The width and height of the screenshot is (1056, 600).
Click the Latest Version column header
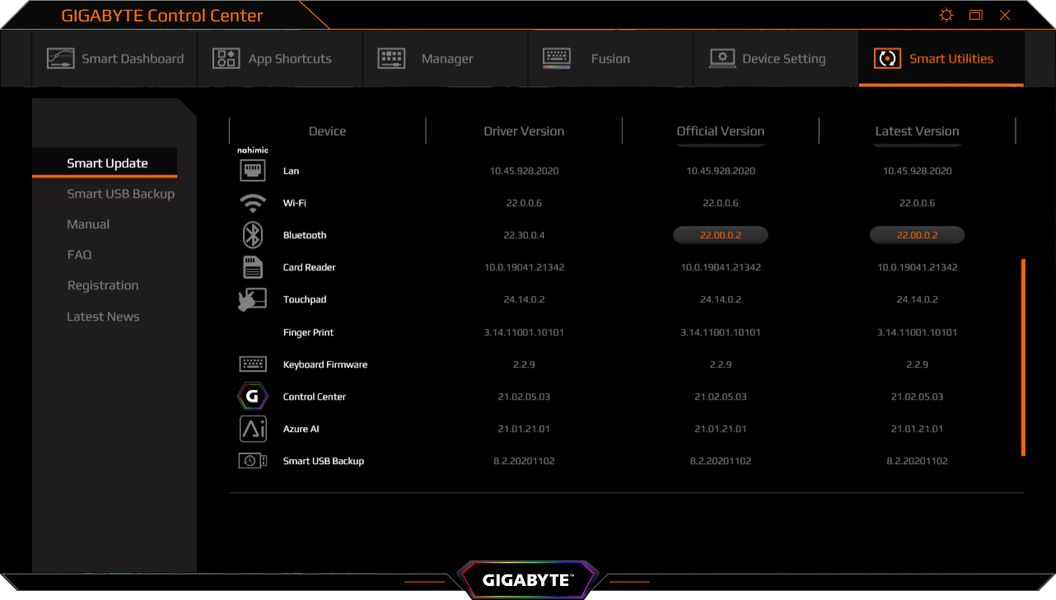pyautogui.click(x=917, y=131)
